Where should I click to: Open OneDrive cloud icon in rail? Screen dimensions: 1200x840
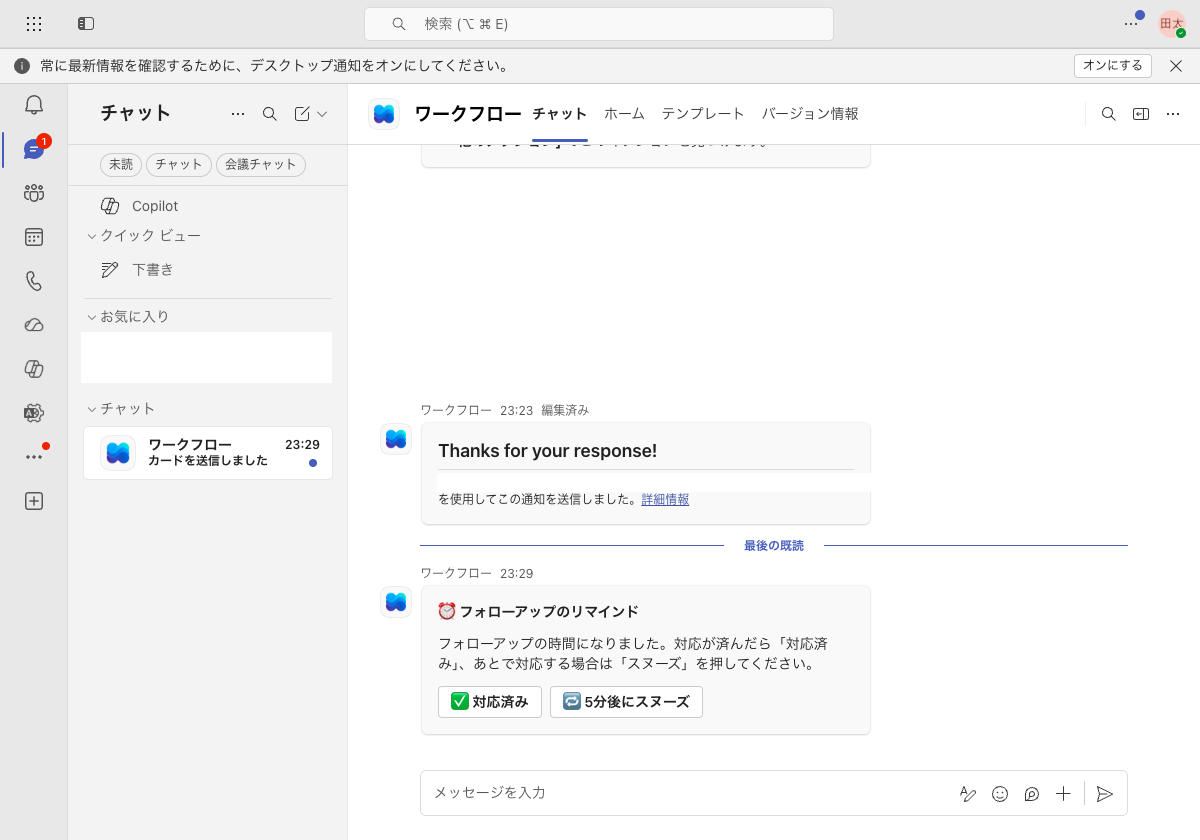[34, 325]
